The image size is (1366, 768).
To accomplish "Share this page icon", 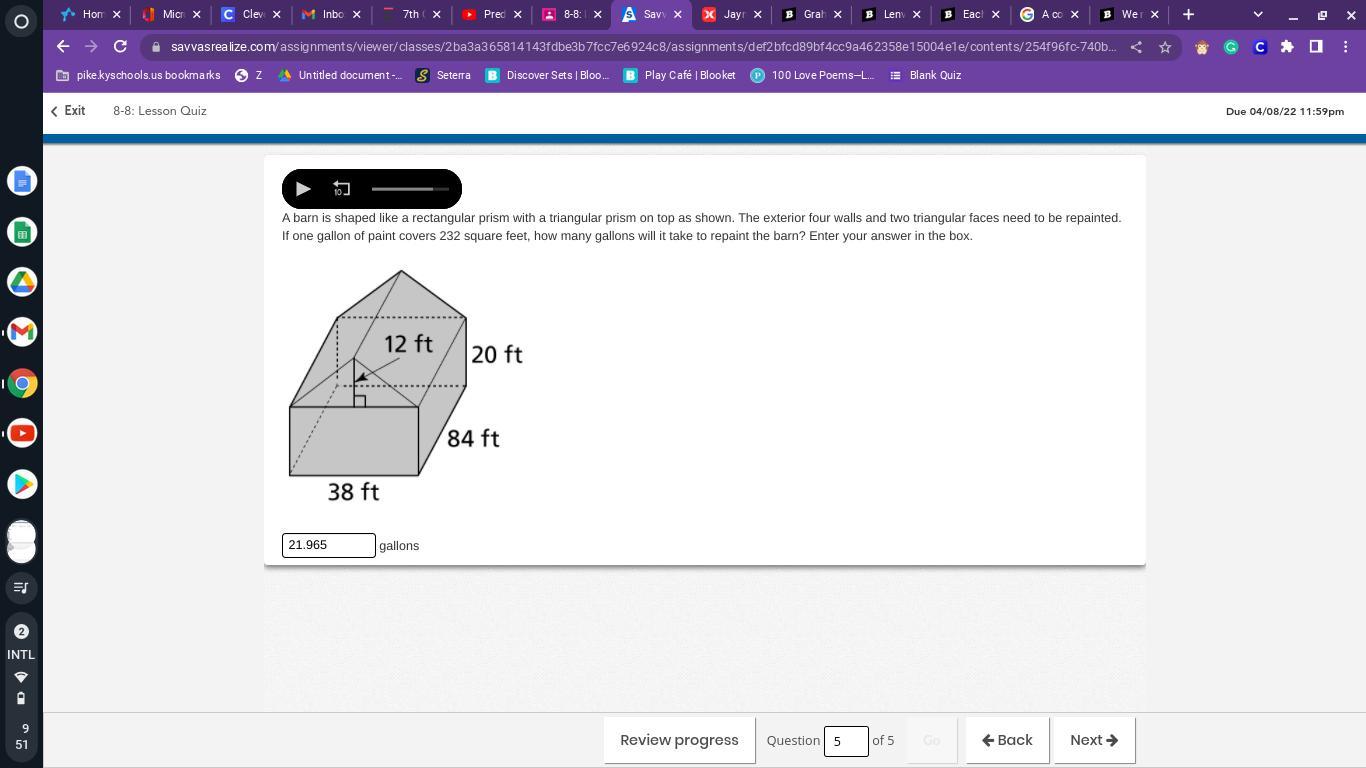I will [x=1136, y=47].
